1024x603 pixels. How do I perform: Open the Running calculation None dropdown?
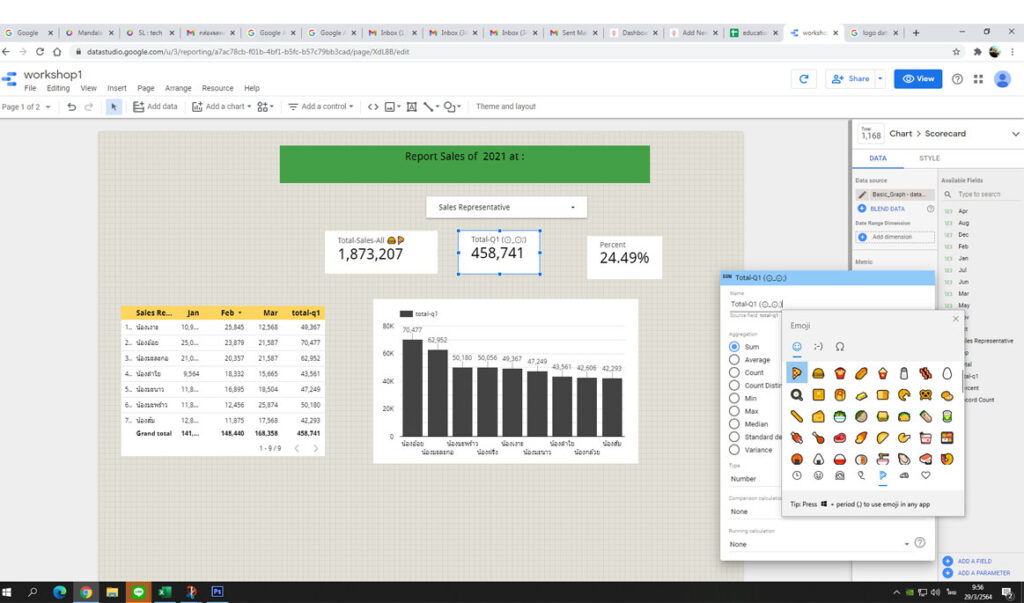819,544
